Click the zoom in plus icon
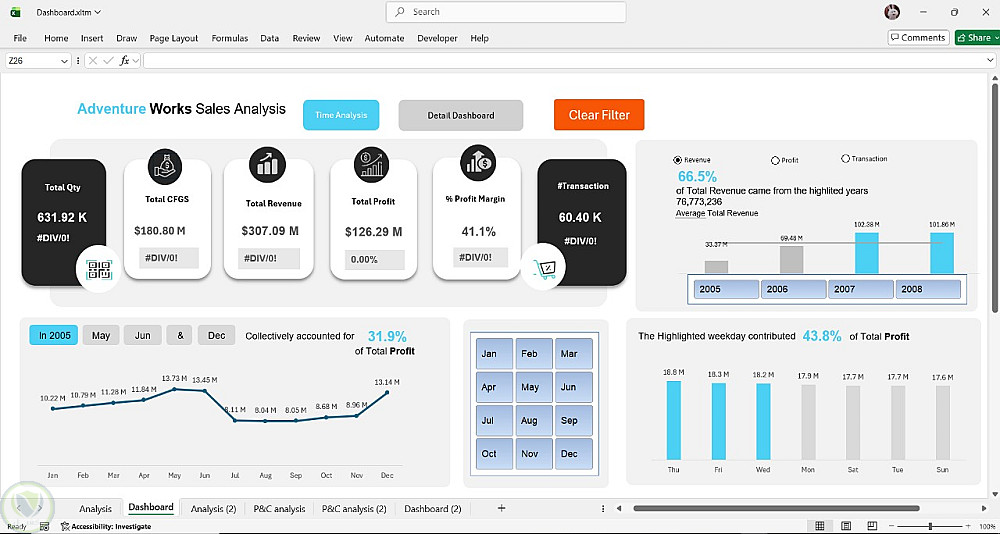This screenshot has width=1000, height=534. [x=968, y=526]
